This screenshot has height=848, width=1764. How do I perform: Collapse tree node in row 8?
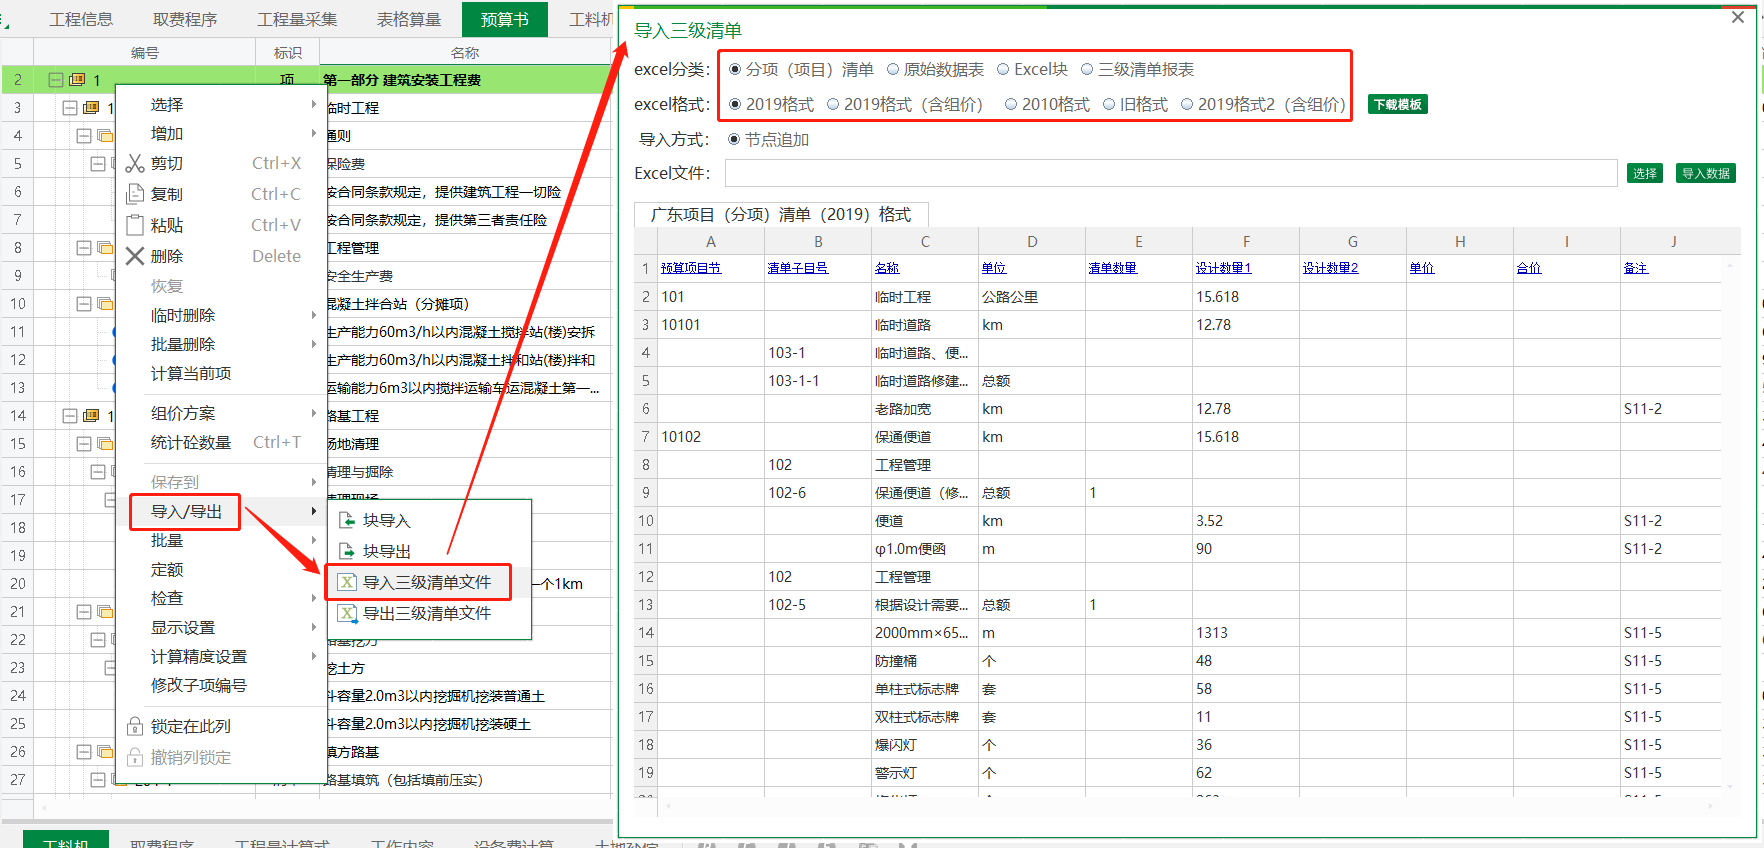(x=84, y=247)
